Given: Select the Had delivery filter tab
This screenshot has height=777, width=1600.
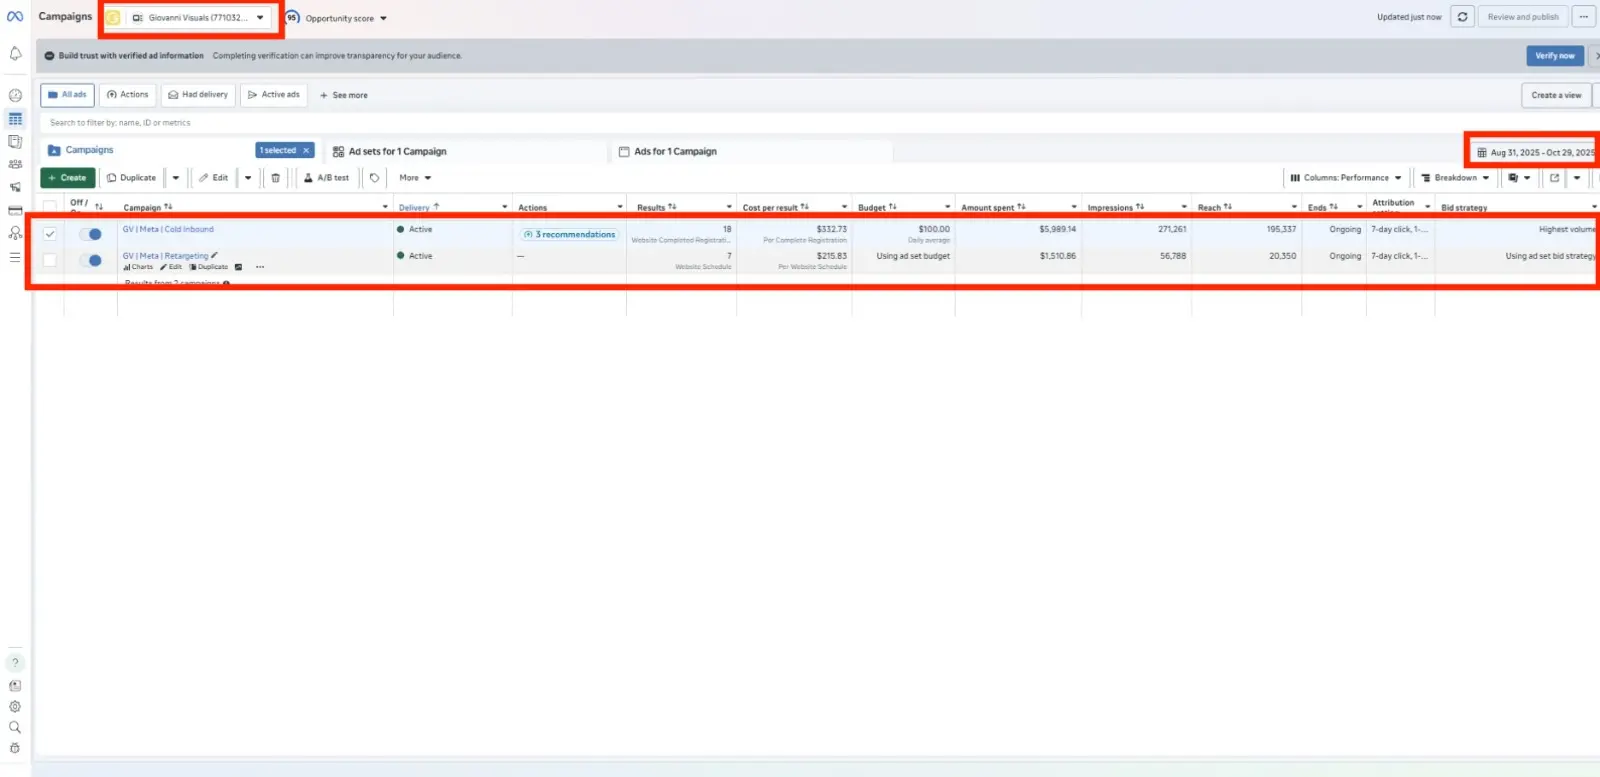Looking at the screenshot, I should 198,95.
